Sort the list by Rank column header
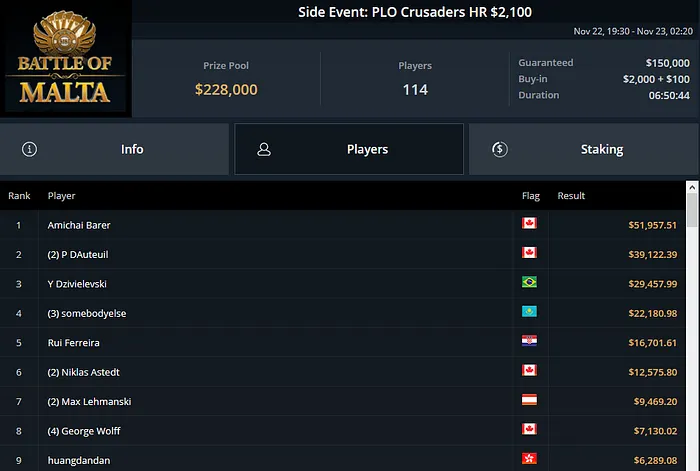Screen dimensions: 700x471 tap(19, 196)
